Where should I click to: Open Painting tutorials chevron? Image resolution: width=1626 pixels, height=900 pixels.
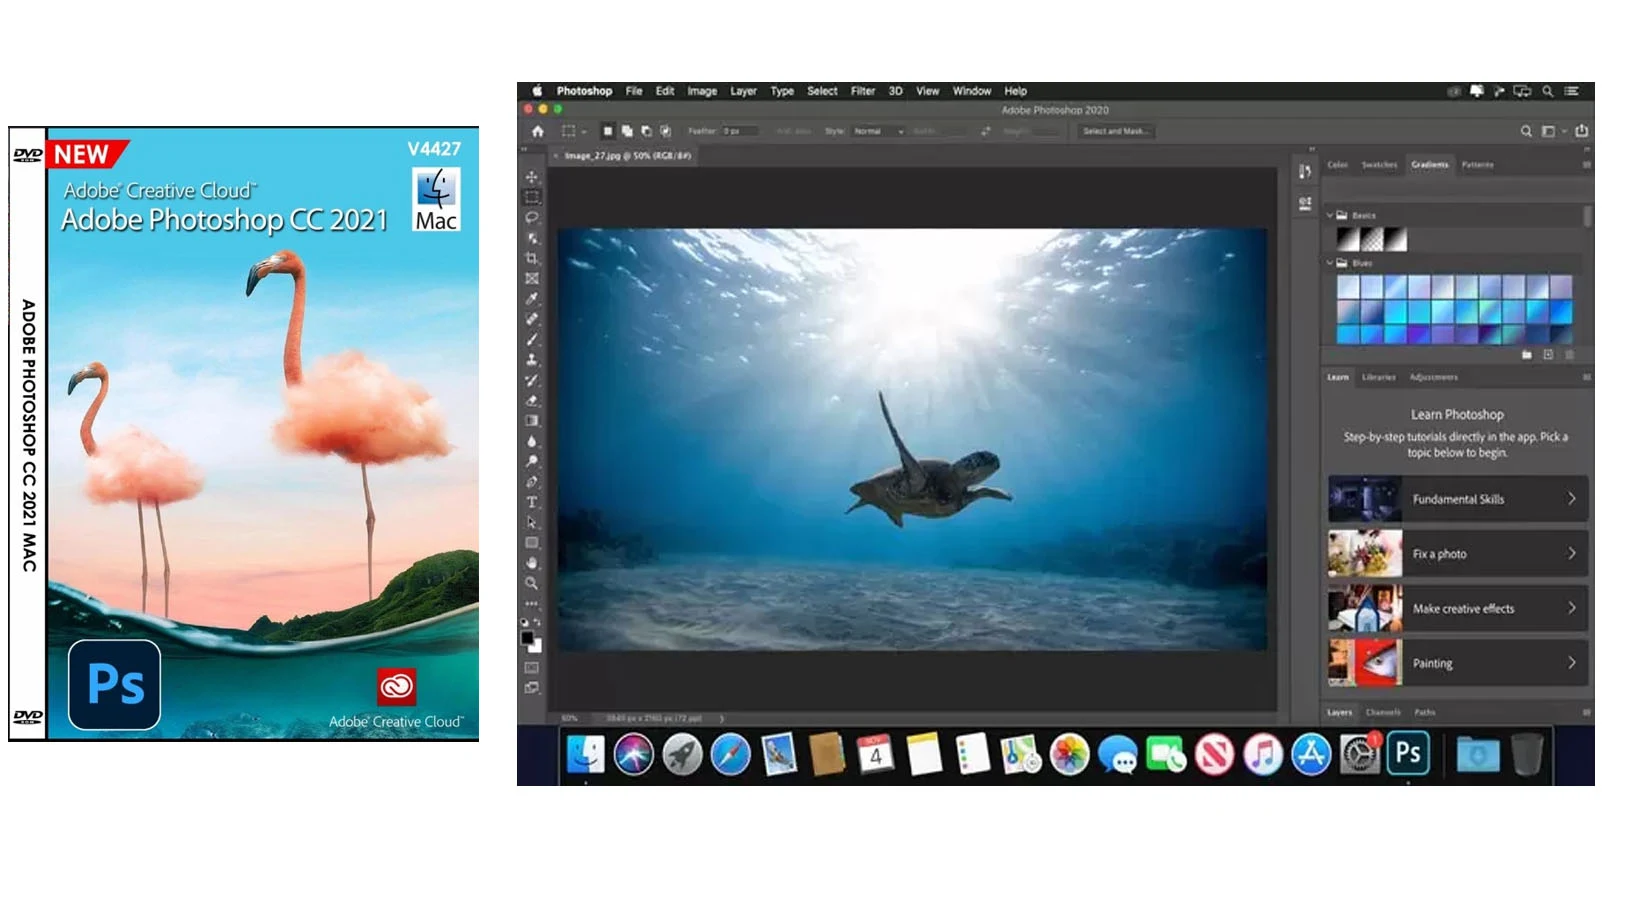(x=1571, y=663)
